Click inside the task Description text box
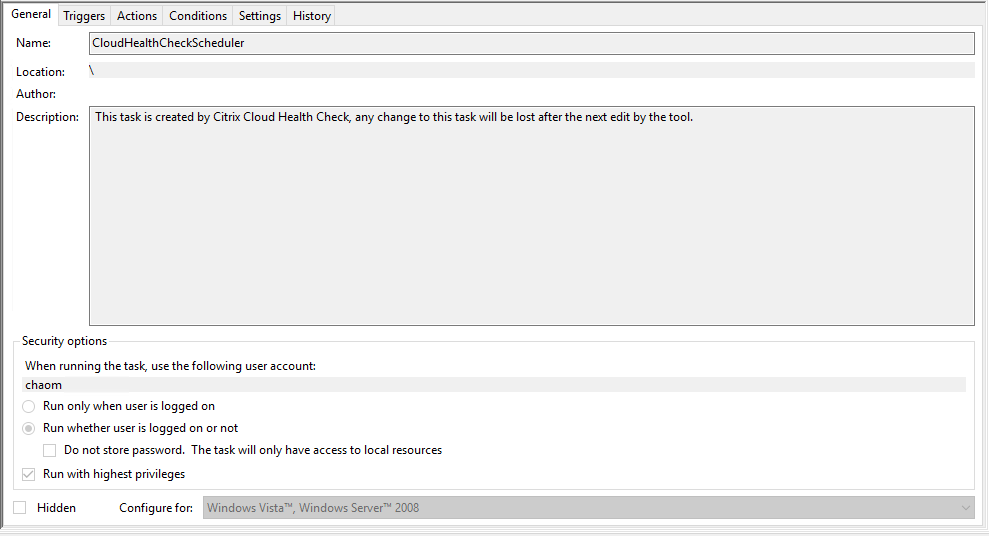Viewport: 989px width, 536px height. coord(531,215)
